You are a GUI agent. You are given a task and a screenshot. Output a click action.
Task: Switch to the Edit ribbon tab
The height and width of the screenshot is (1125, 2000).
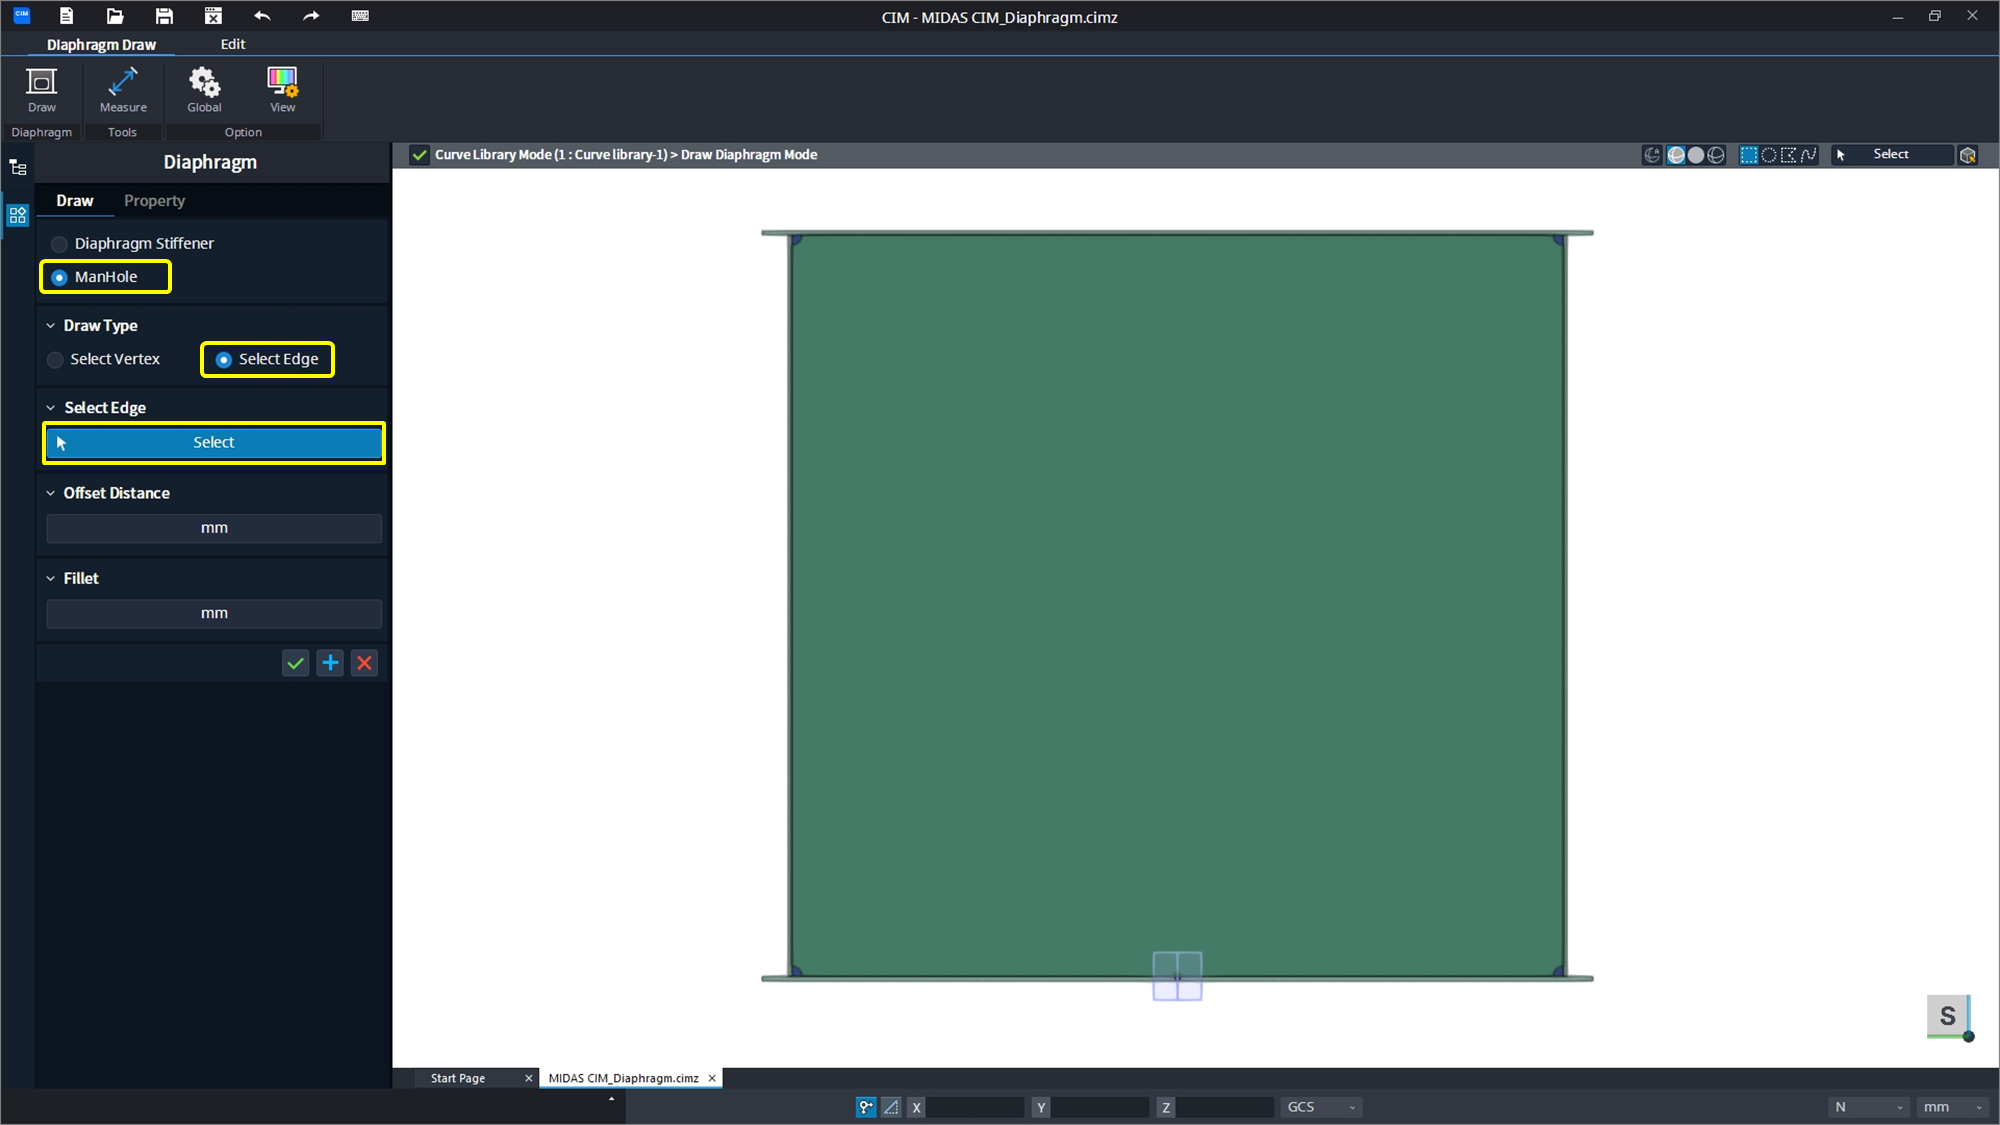click(233, 44)
